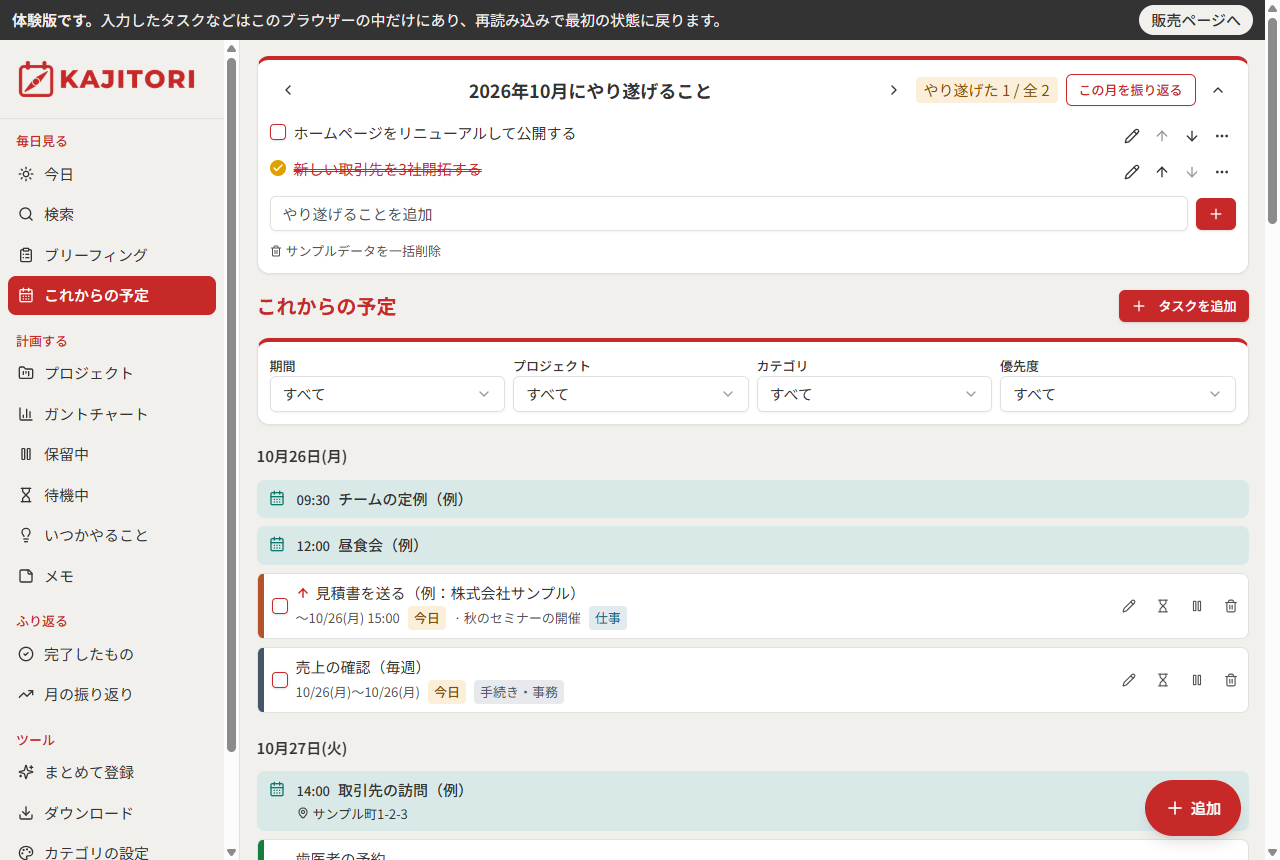This screenshot has height=860, width=1280.
Task: Click the KAJITORI logo
Action: point(106,79)
